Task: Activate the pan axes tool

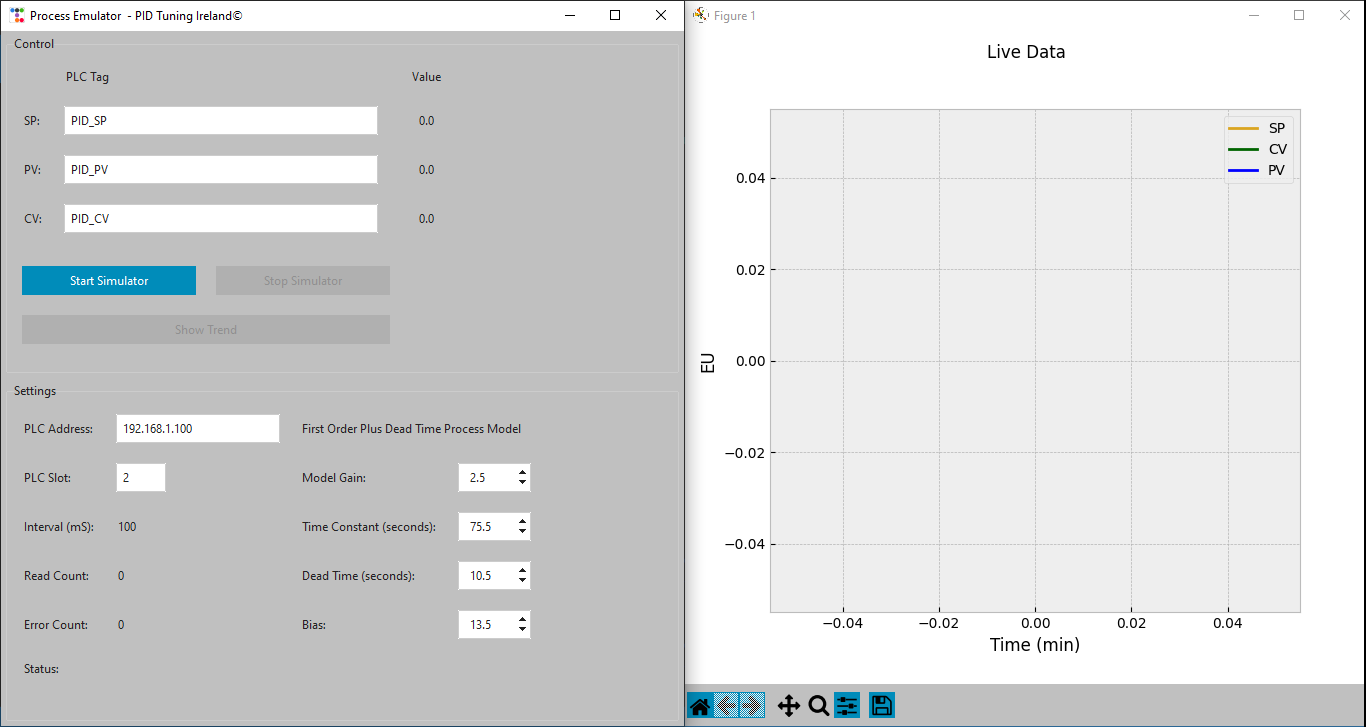Action: (788, 706)
